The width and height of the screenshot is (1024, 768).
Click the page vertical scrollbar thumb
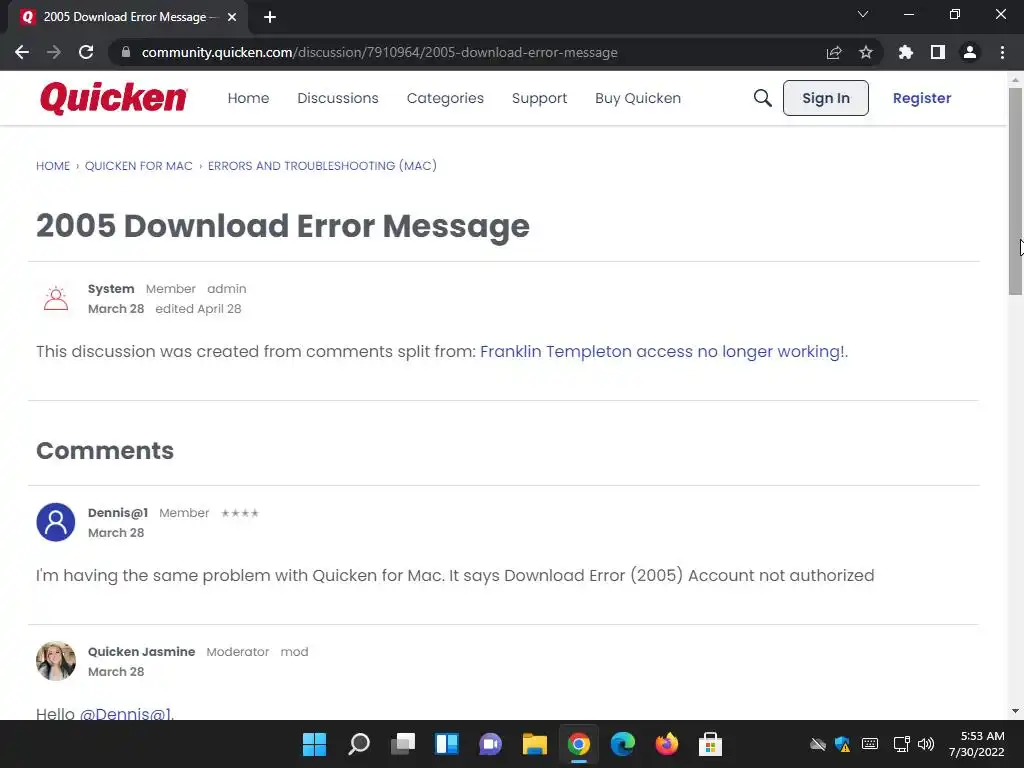pos(1015,191)
